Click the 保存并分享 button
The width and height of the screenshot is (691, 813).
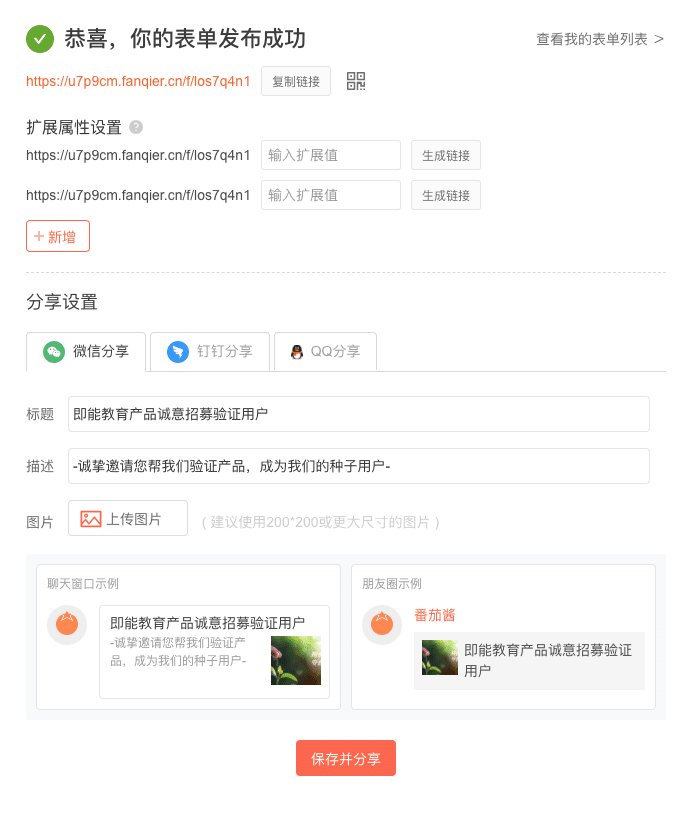346,758
